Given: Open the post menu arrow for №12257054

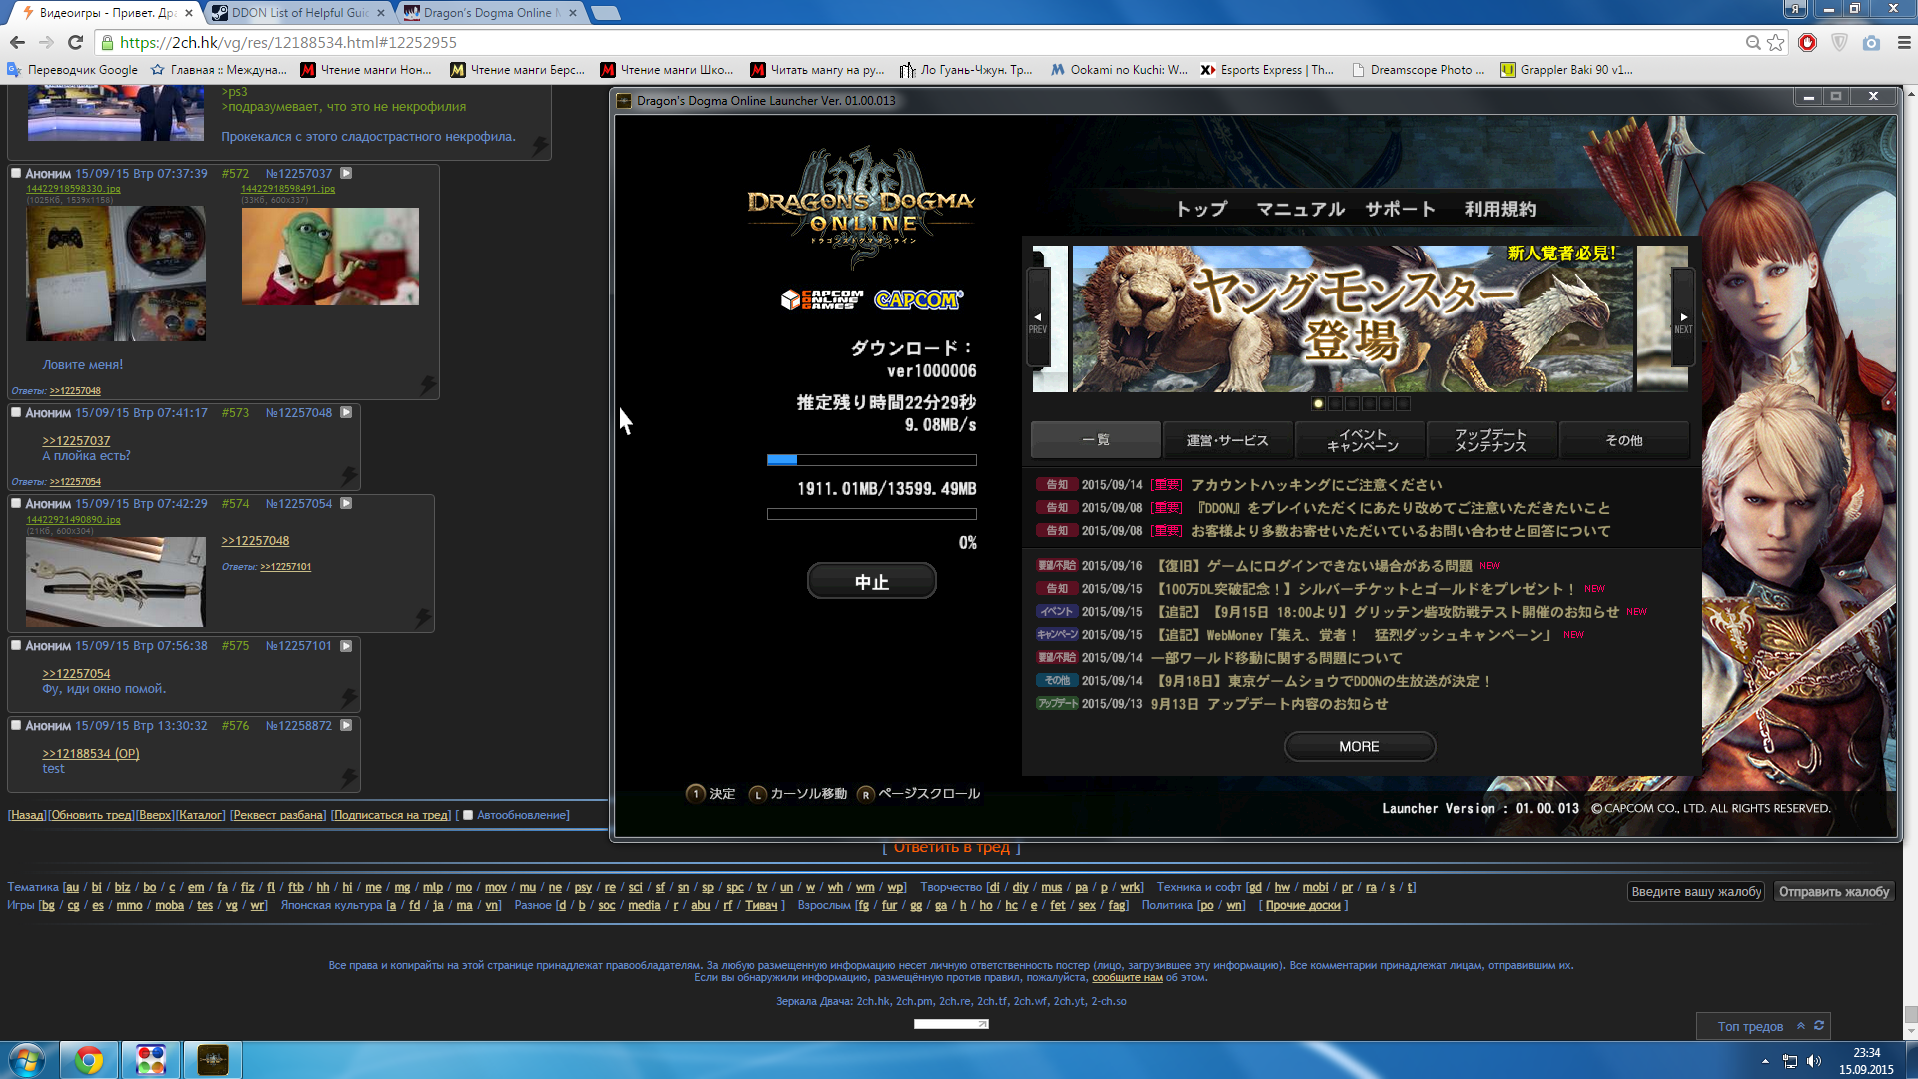Looking at the screenshot, I should tap(346, 503).
